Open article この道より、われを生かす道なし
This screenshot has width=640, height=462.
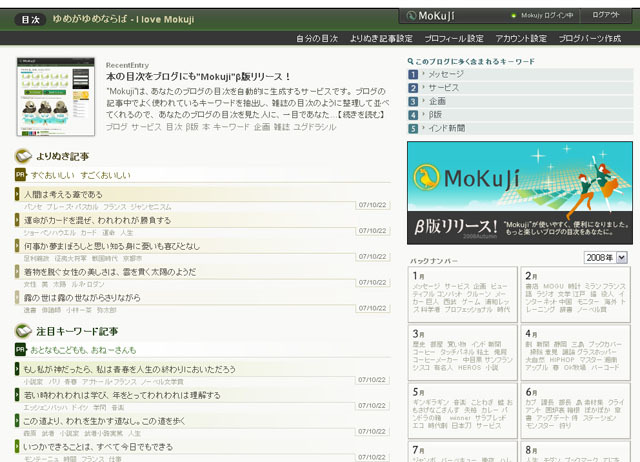click(104, 420)
